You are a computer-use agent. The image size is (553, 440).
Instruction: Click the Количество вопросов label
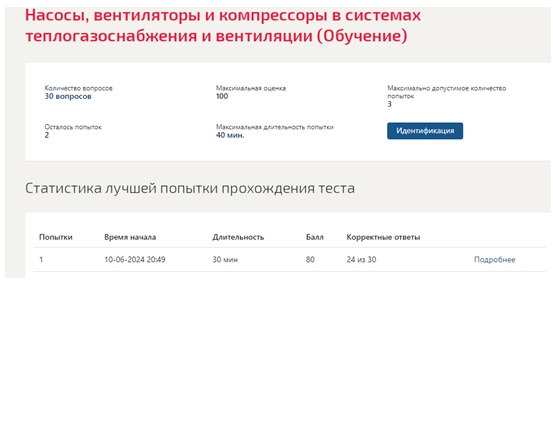[x=78, y=88]
